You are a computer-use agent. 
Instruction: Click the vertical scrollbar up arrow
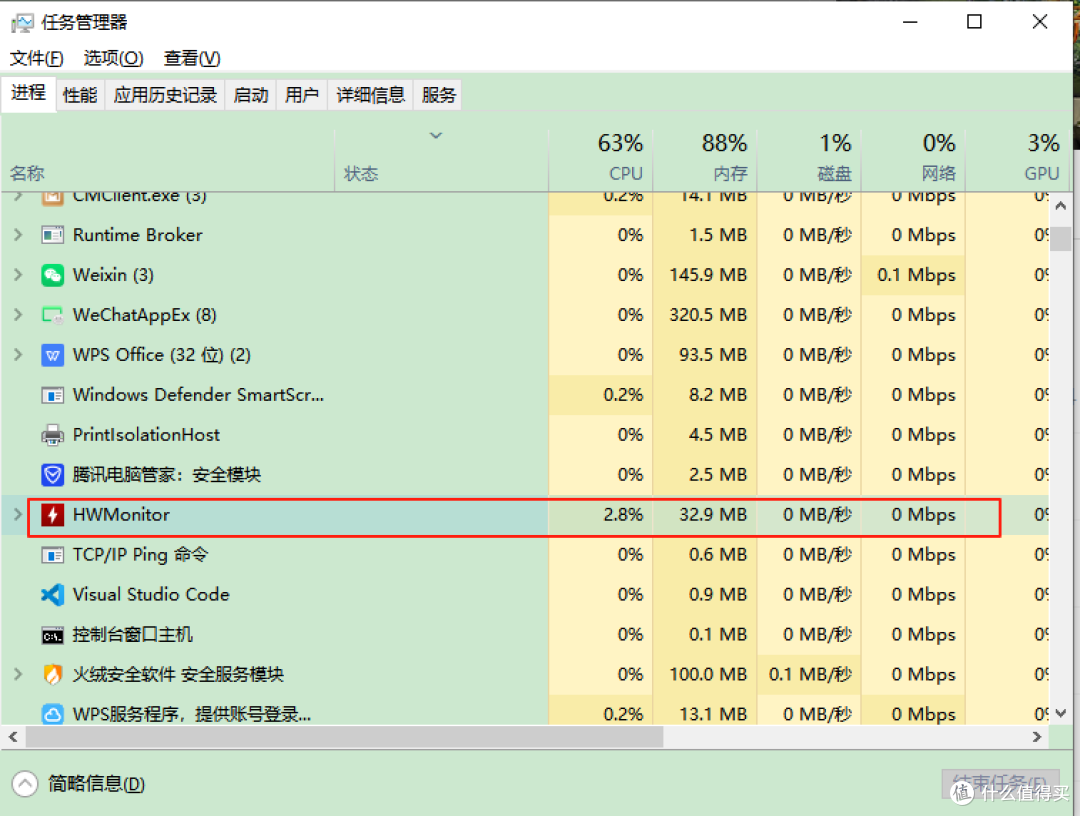point(1061,206)
